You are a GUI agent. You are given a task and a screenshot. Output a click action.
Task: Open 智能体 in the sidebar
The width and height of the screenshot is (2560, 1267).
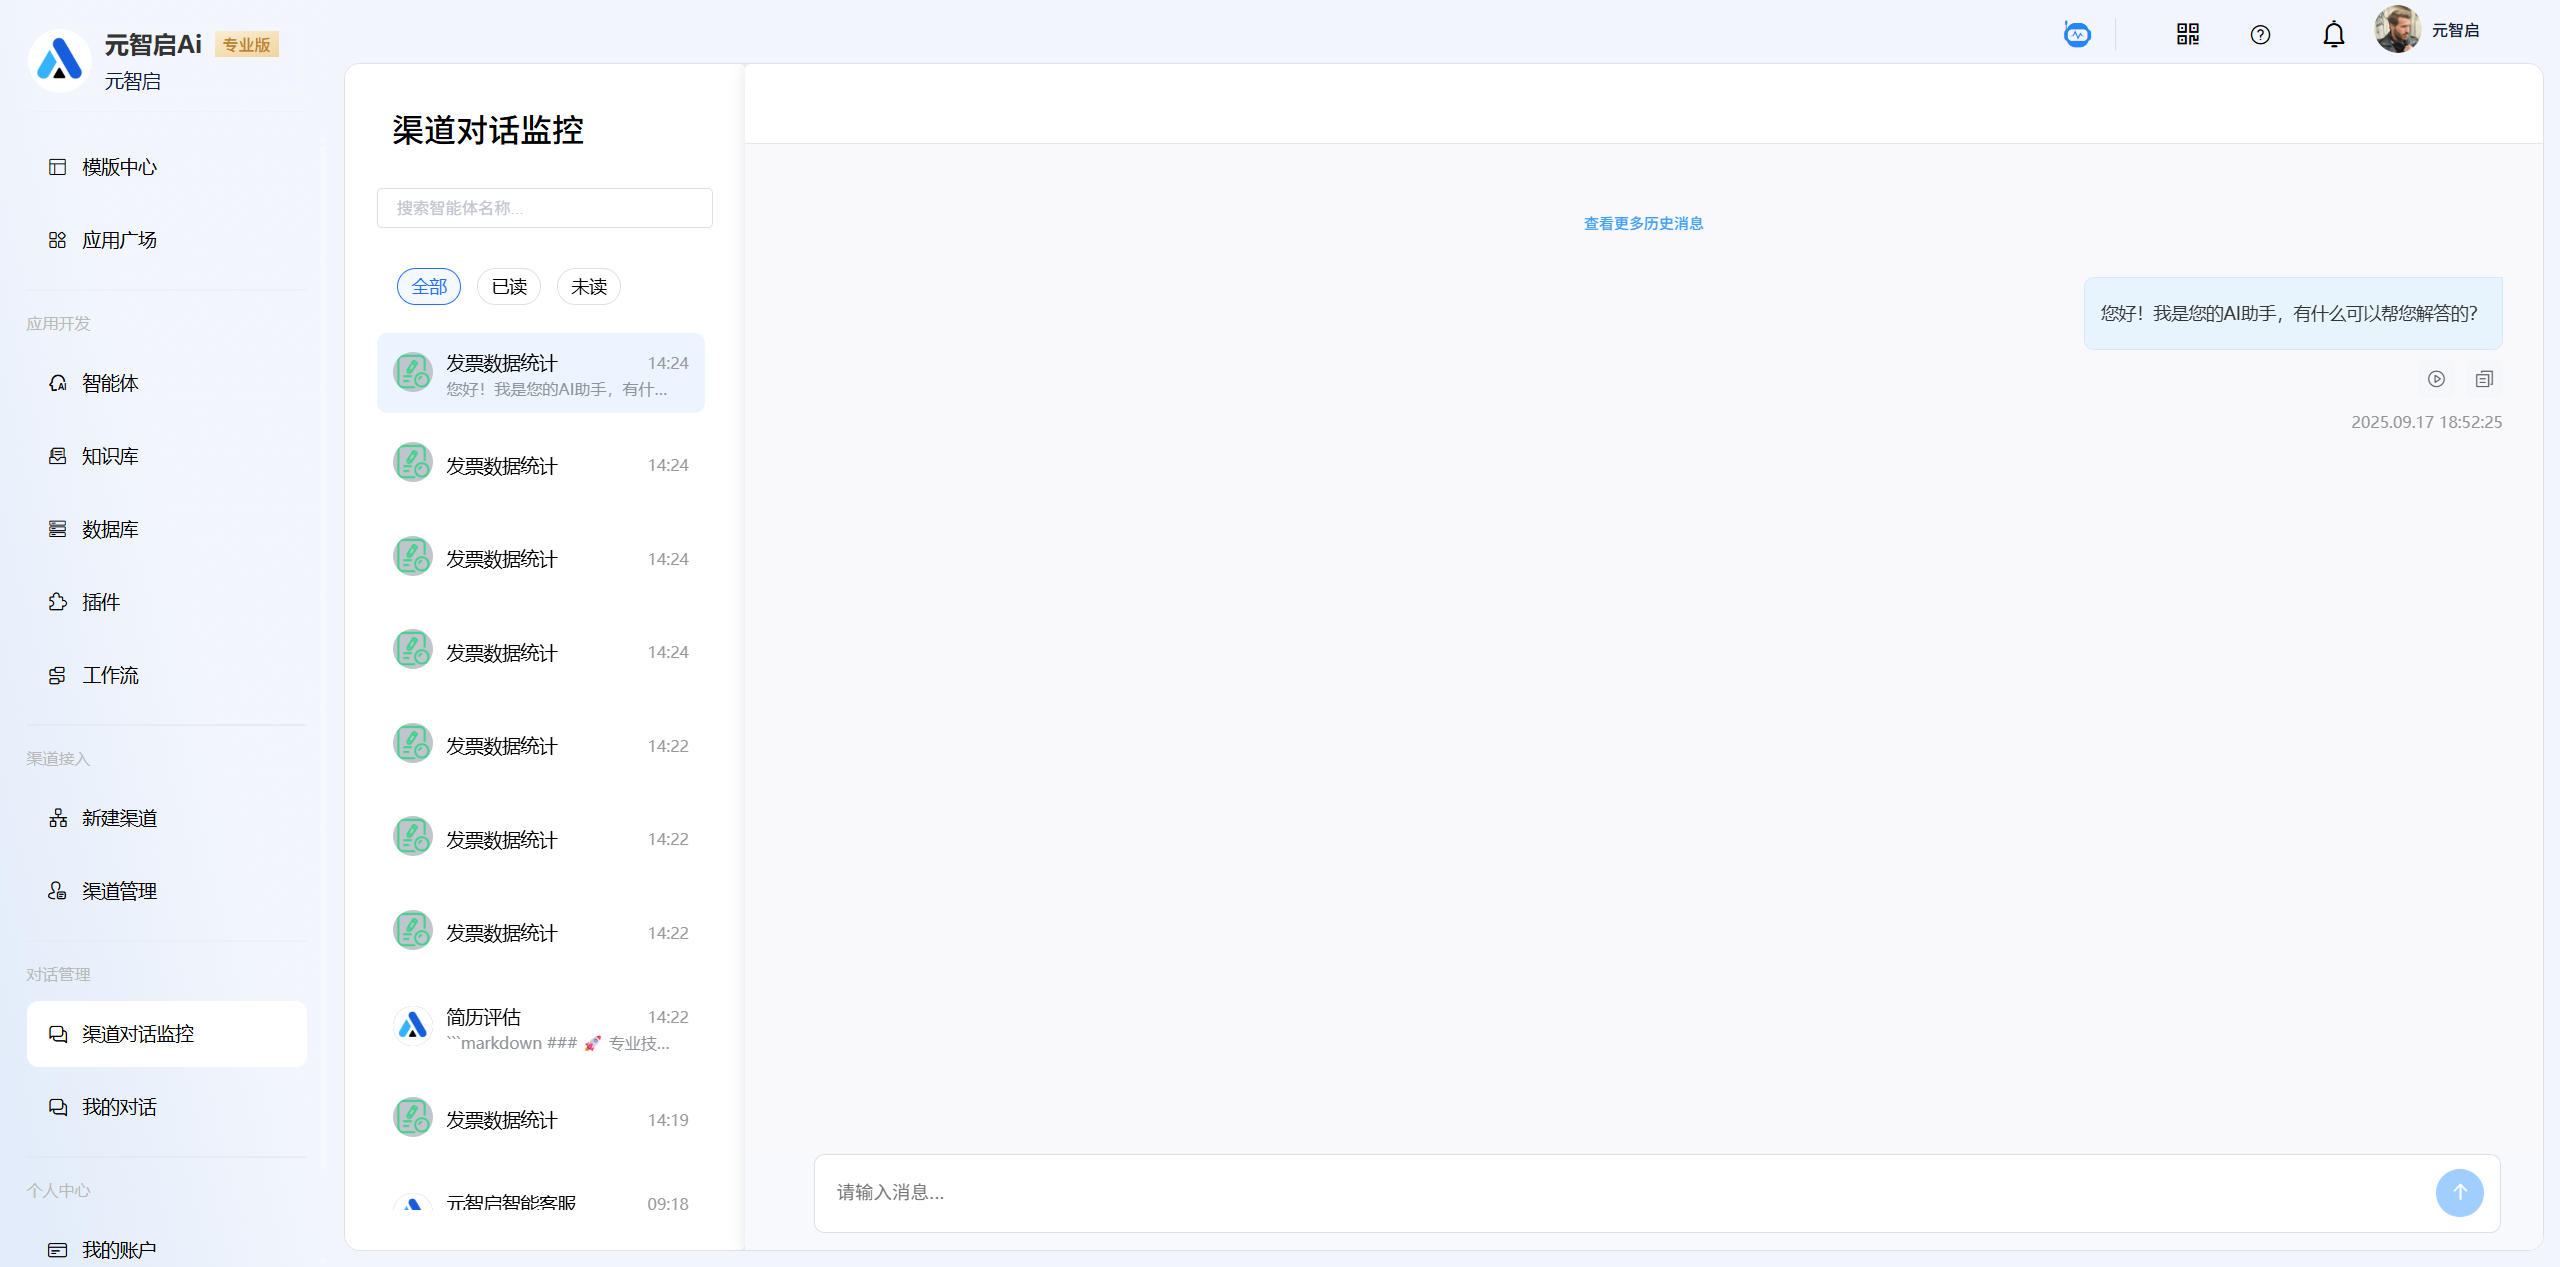pyautogui.click(x=110, y=383)
